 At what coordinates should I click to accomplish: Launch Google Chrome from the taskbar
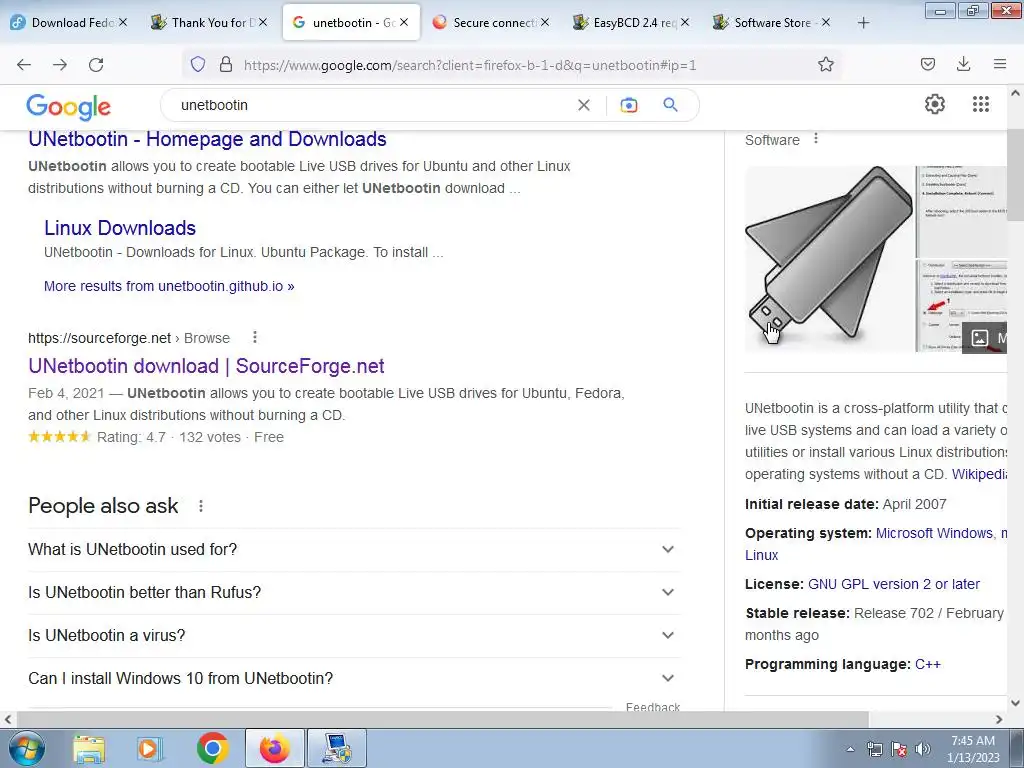click(x=212, y=748)
